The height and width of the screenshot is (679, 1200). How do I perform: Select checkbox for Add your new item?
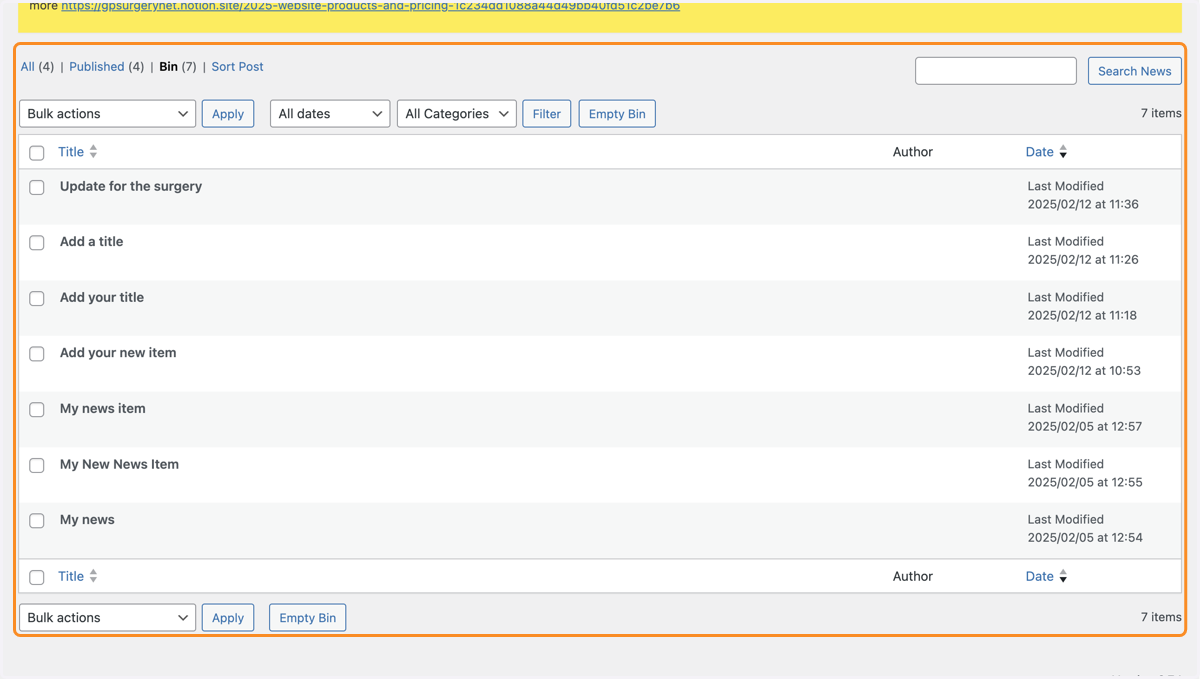(37, 354)
